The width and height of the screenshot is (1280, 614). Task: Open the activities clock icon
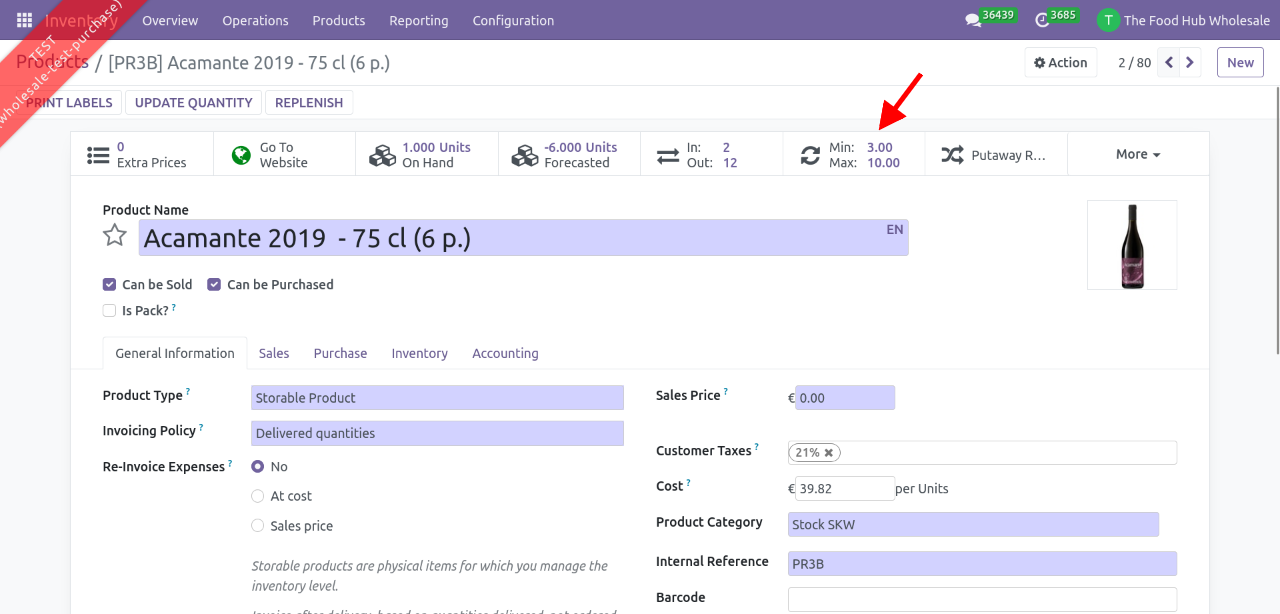point(1041,20)
